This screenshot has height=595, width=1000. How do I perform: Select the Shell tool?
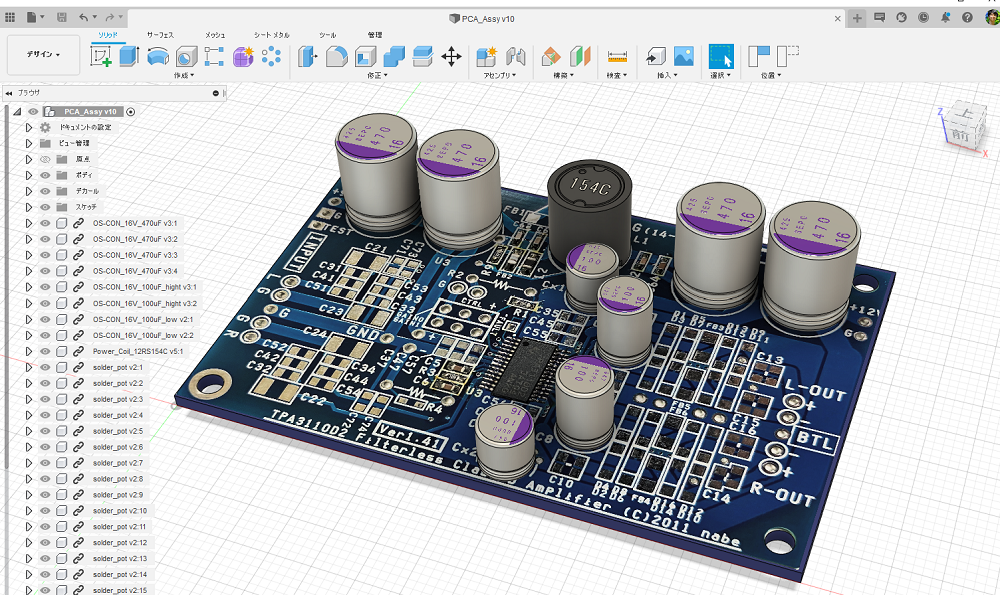365,57
